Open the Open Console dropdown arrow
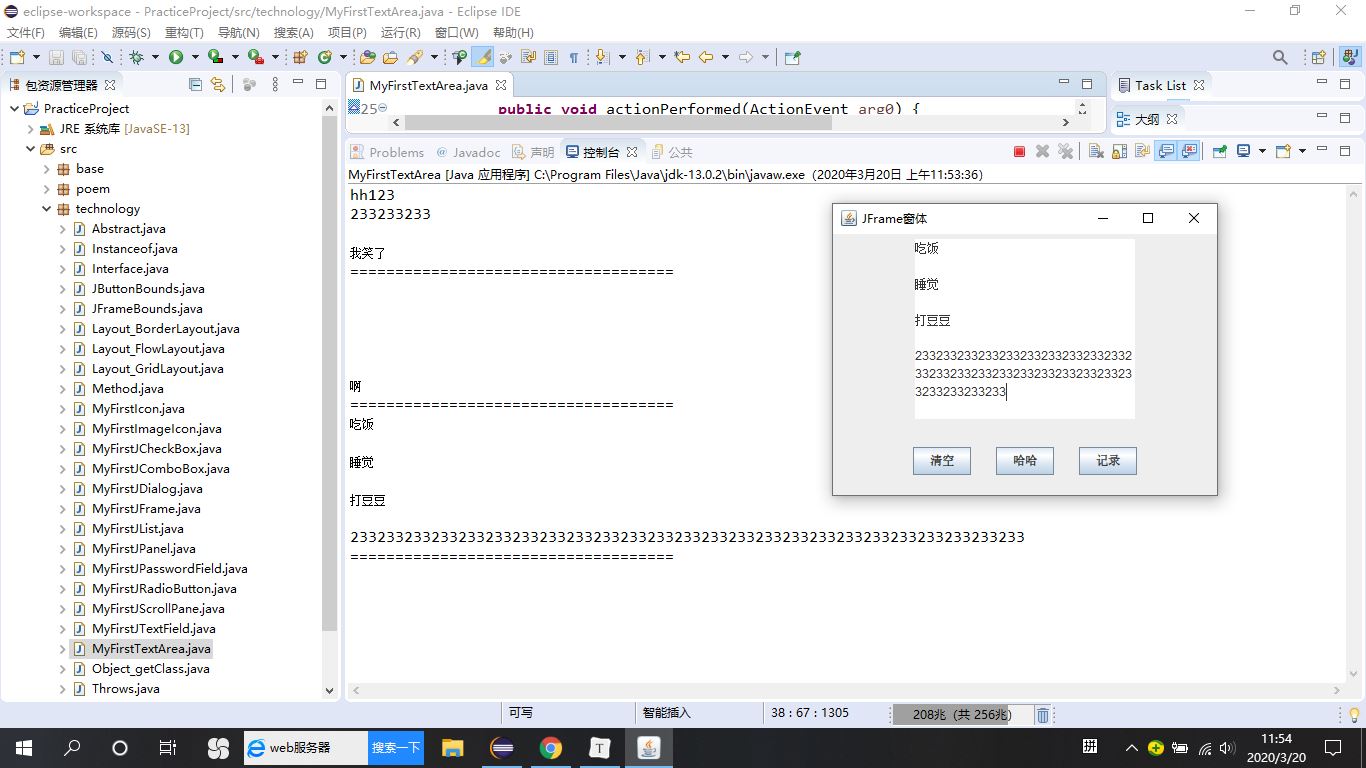The height and width of the screenshot is (768, 1366). point(1302,151)
